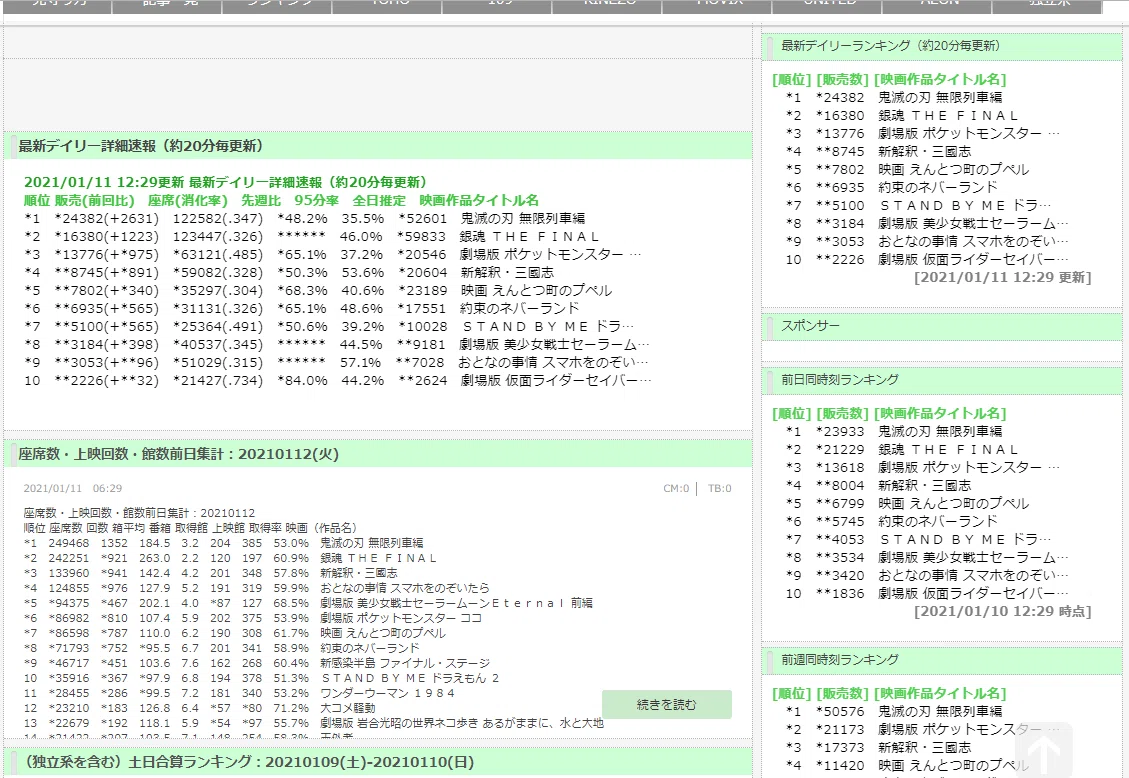Click **9181 estimate for セーラームーン row
Image resolution: width=1129 pixels, height=778 pixels.
(422, 344)
